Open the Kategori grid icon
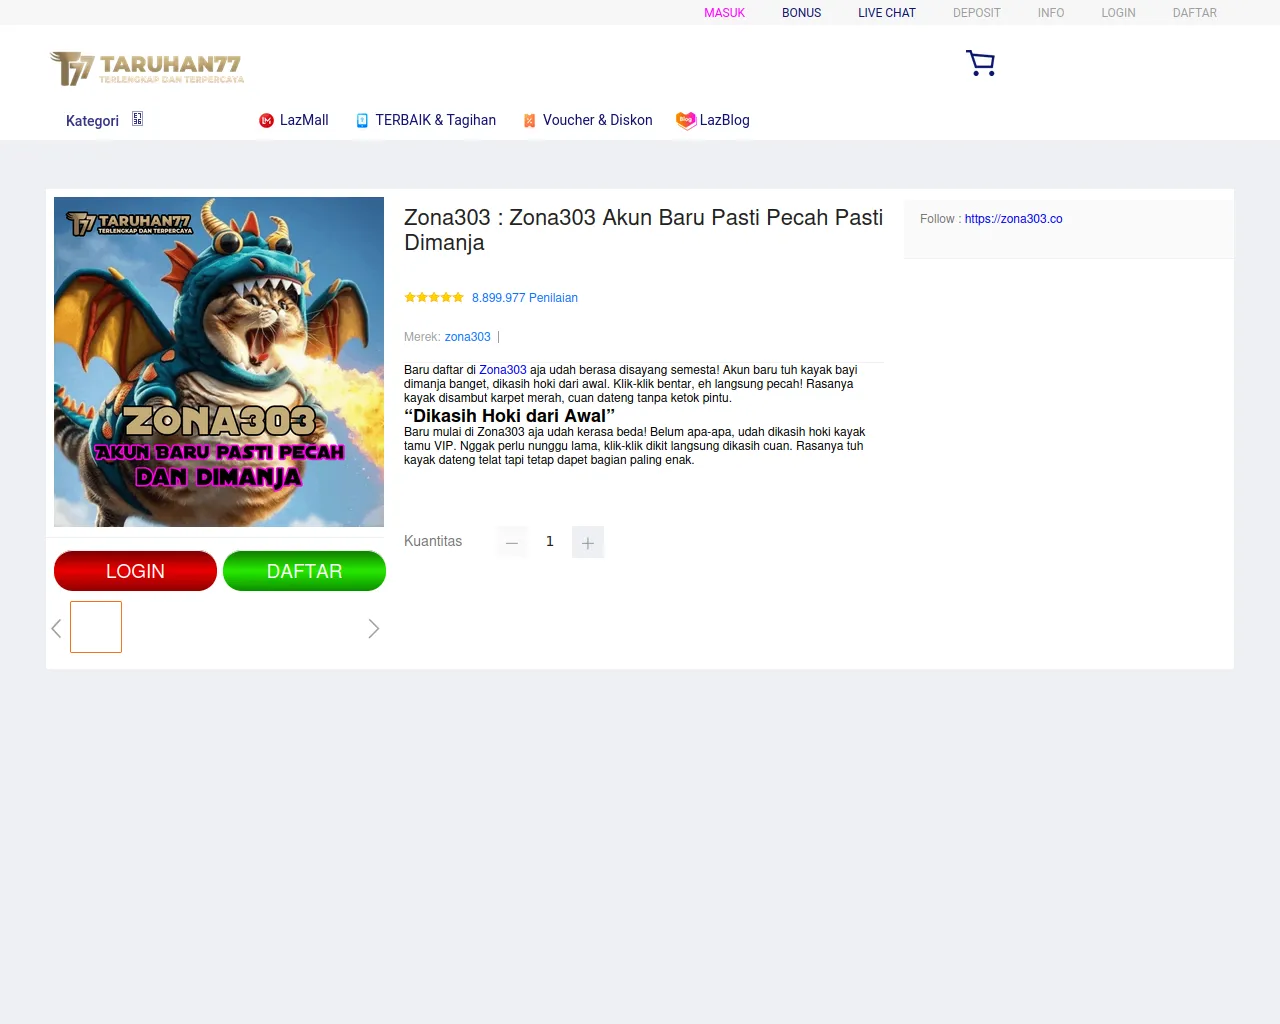Screen dimensions: 1280x1024 point(137,119)
